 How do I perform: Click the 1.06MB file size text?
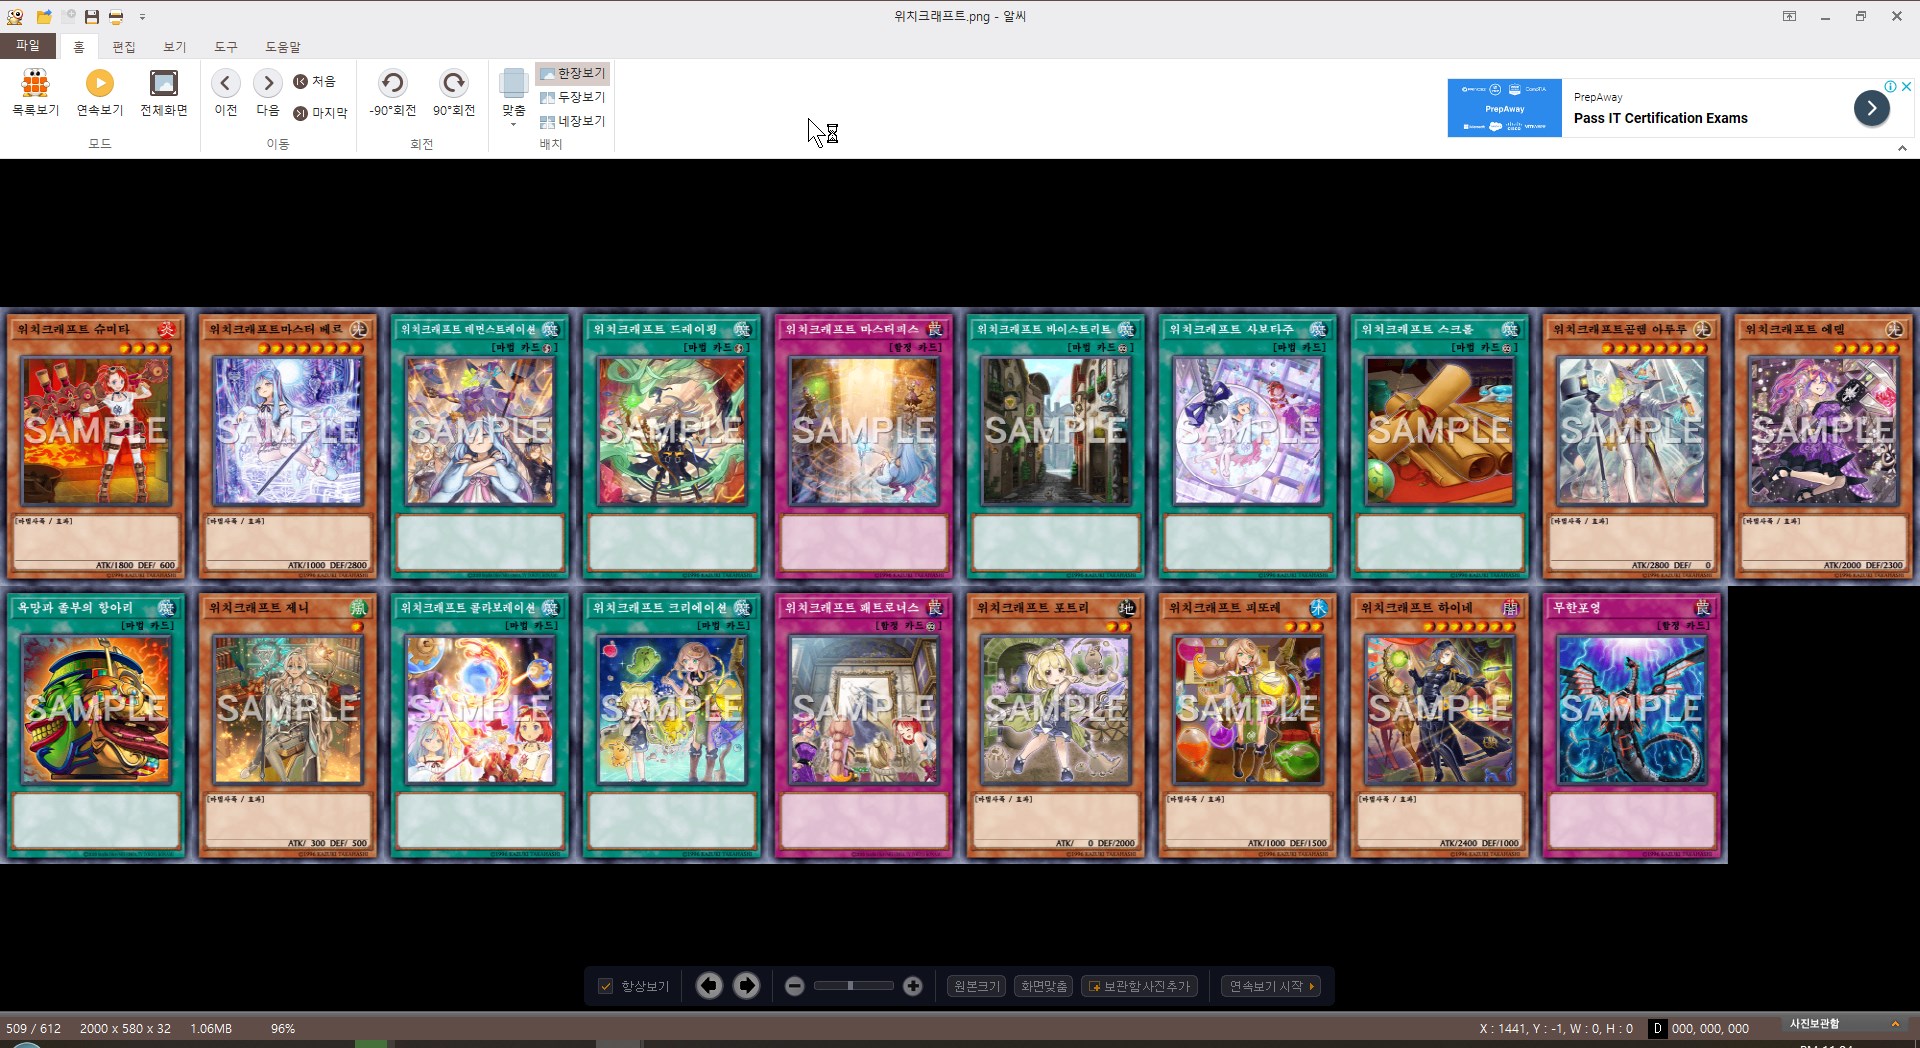pos(211,1028)
